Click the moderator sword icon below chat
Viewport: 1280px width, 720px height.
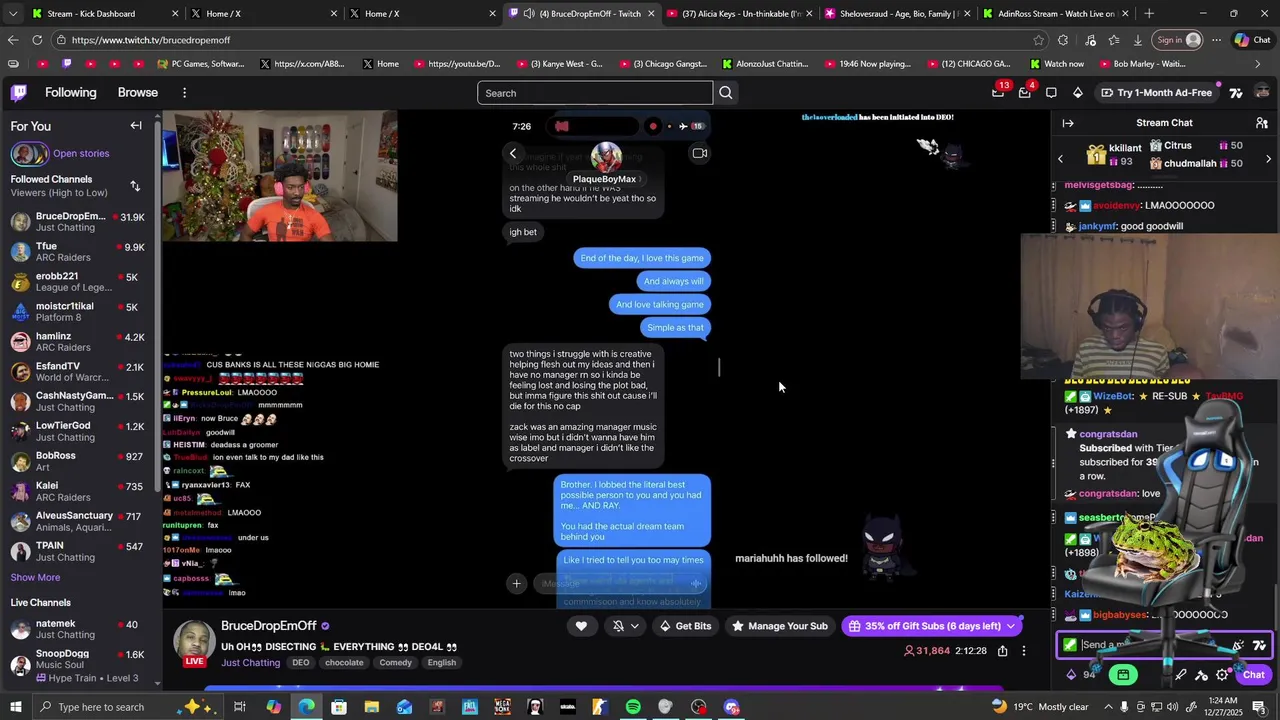1181,675
